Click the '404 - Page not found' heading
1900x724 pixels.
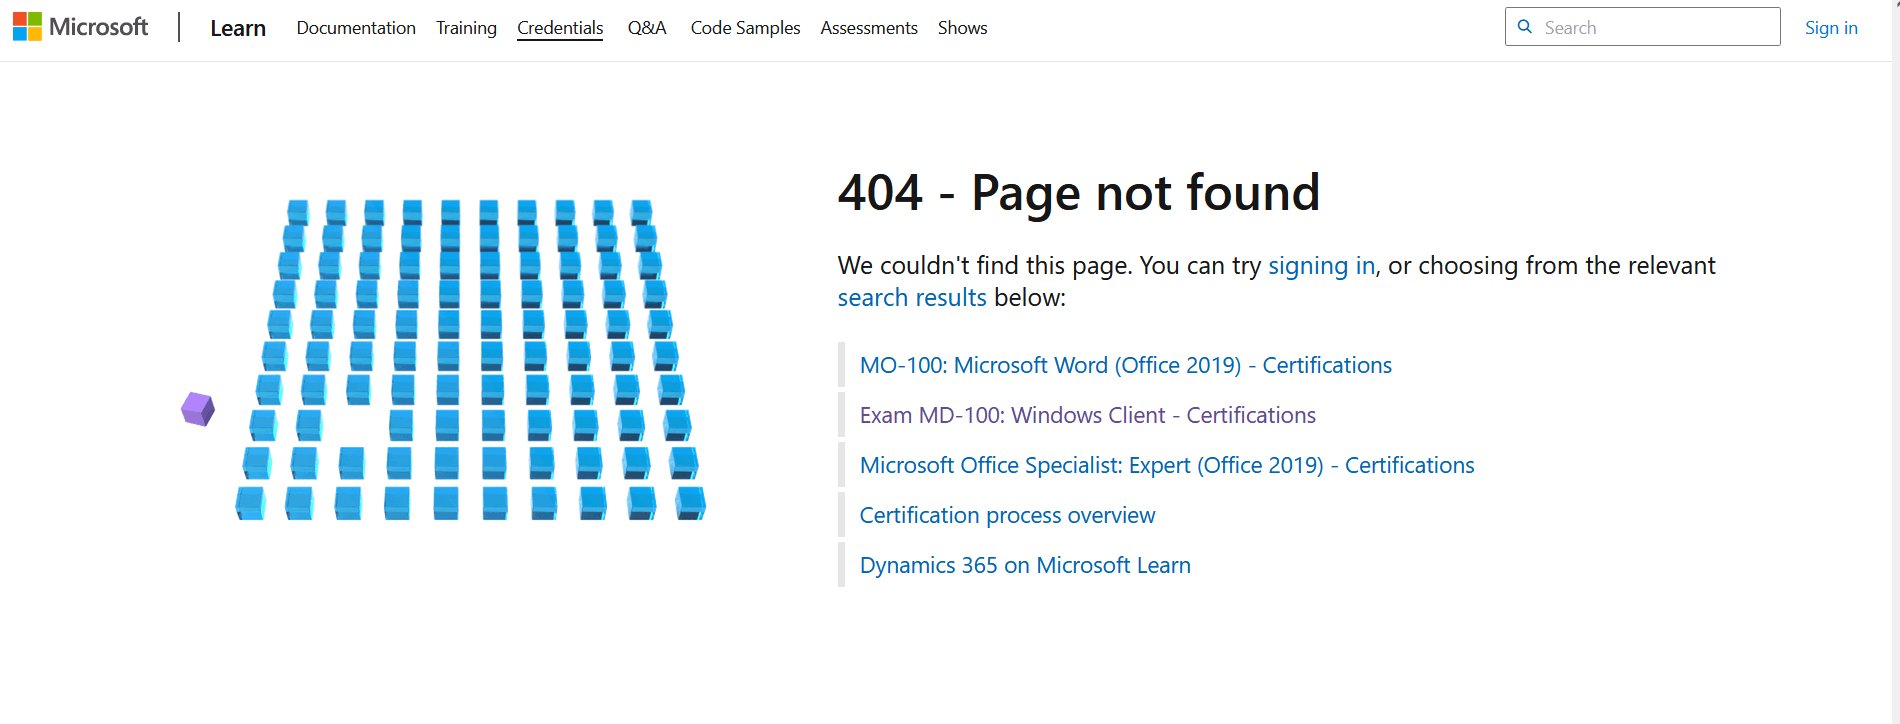point(1079,192)
